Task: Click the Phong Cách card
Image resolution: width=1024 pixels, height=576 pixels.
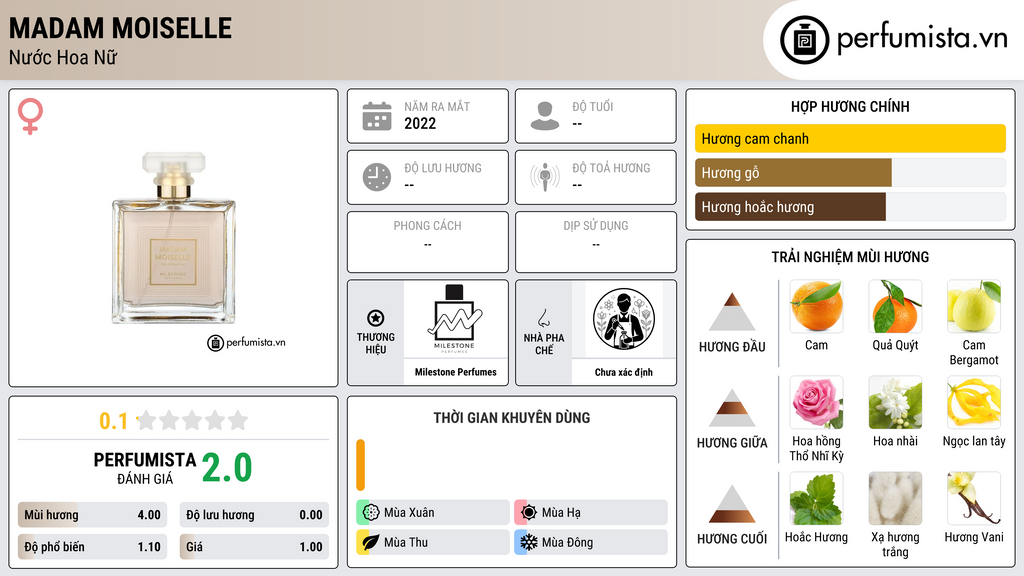Action: tap(428, 242)
